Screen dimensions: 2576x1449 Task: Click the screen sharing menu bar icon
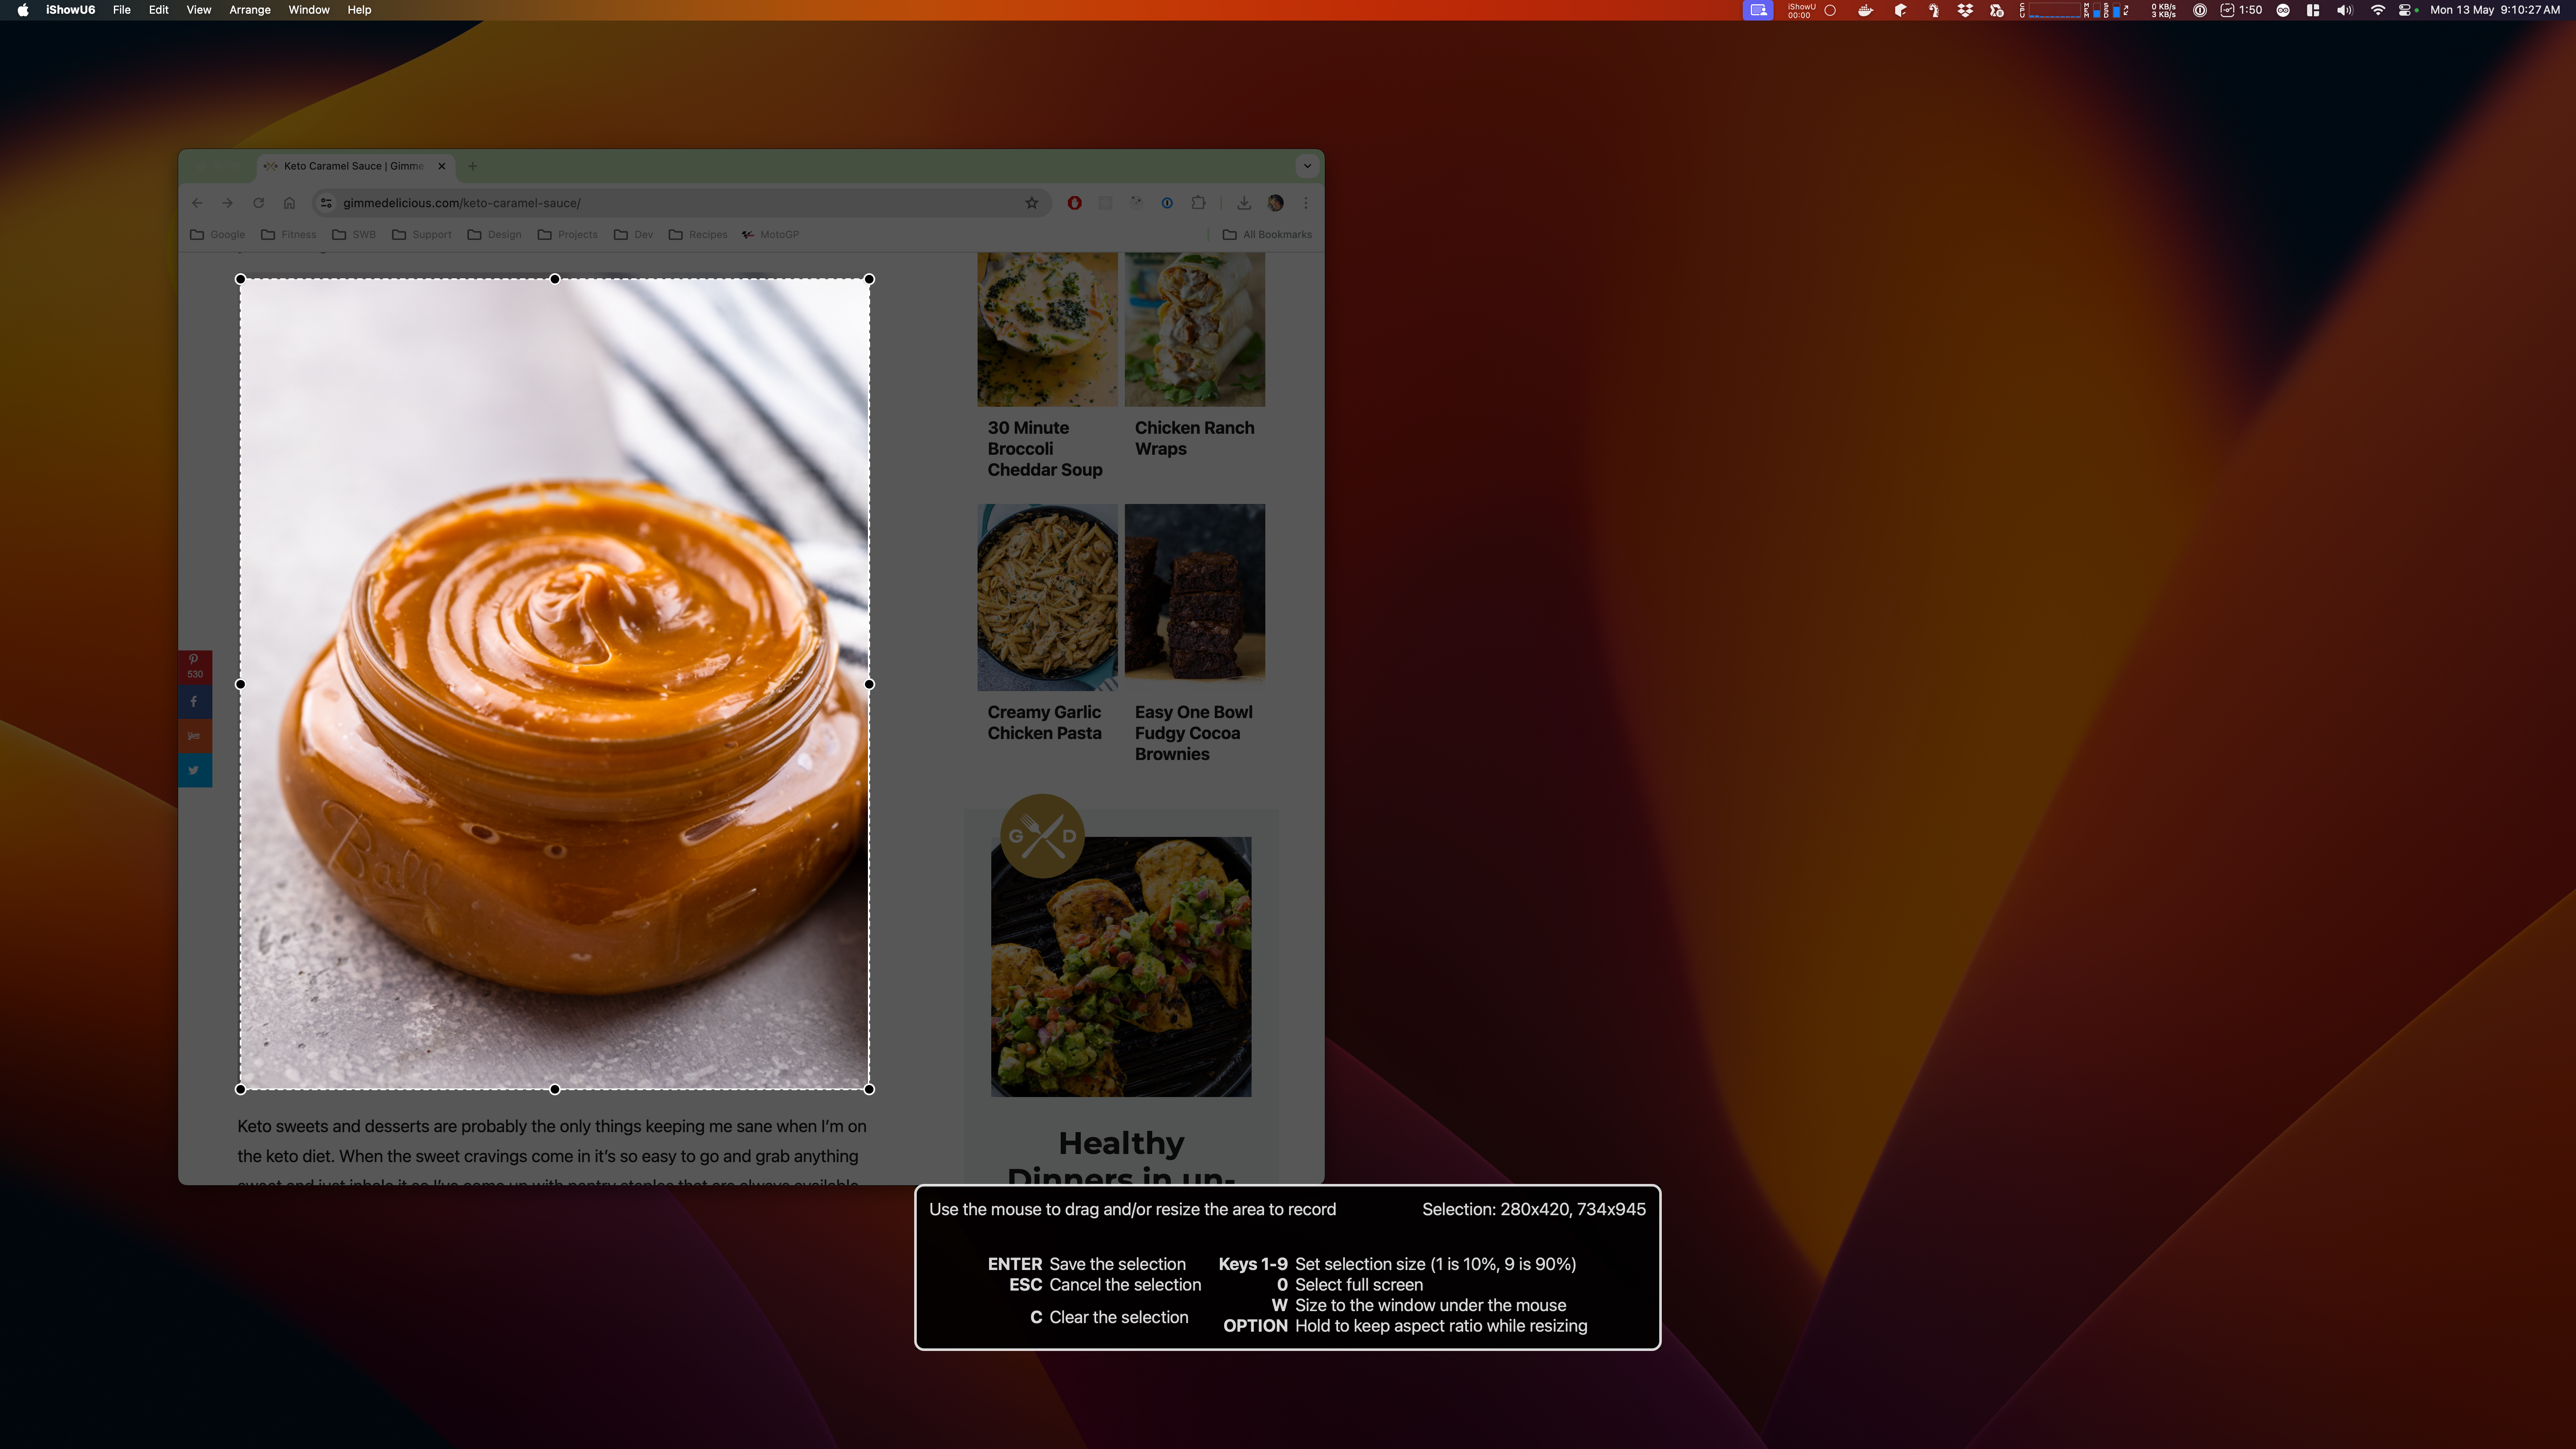[1758, 10]
